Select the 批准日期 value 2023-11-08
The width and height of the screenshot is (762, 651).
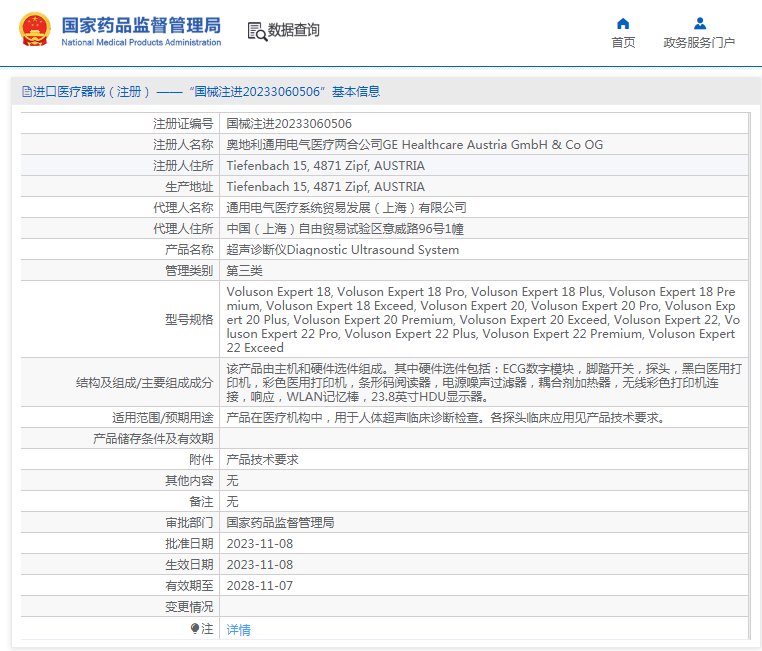(x=260, y=543)
